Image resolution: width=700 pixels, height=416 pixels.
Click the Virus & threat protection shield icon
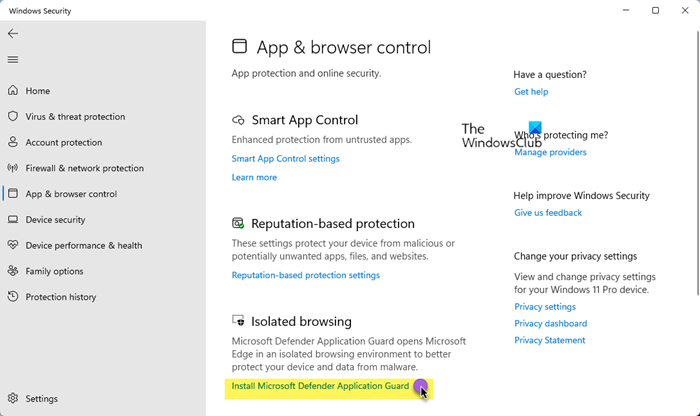[x=13, y=117]
